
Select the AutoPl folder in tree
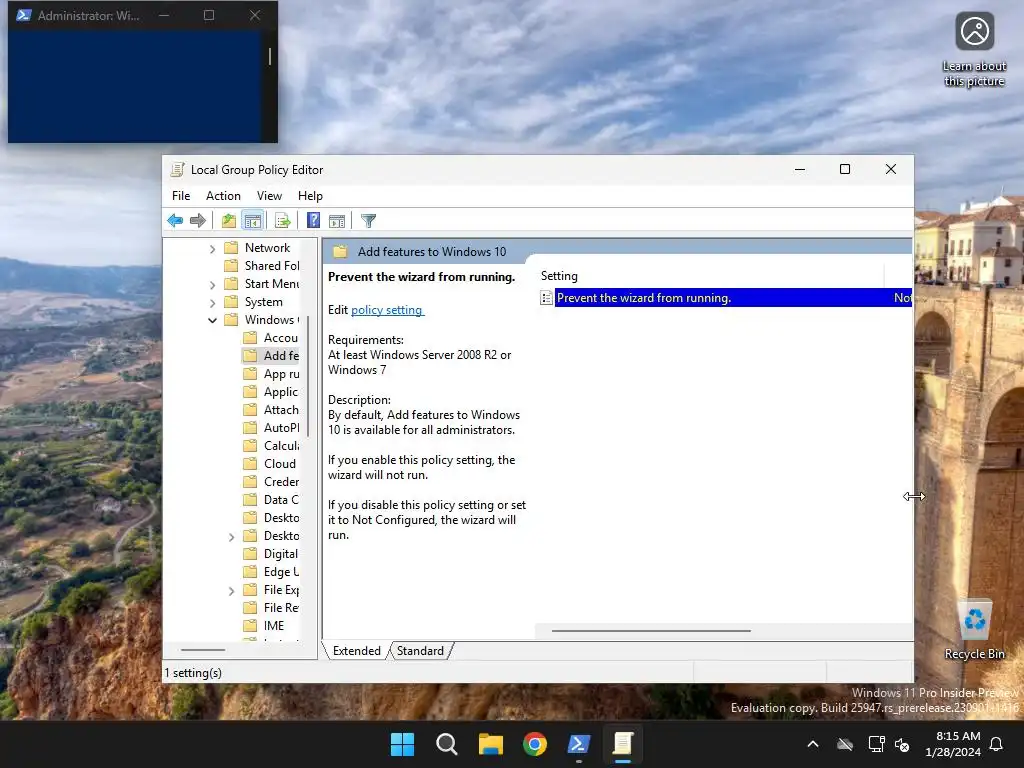click(281, 428)
